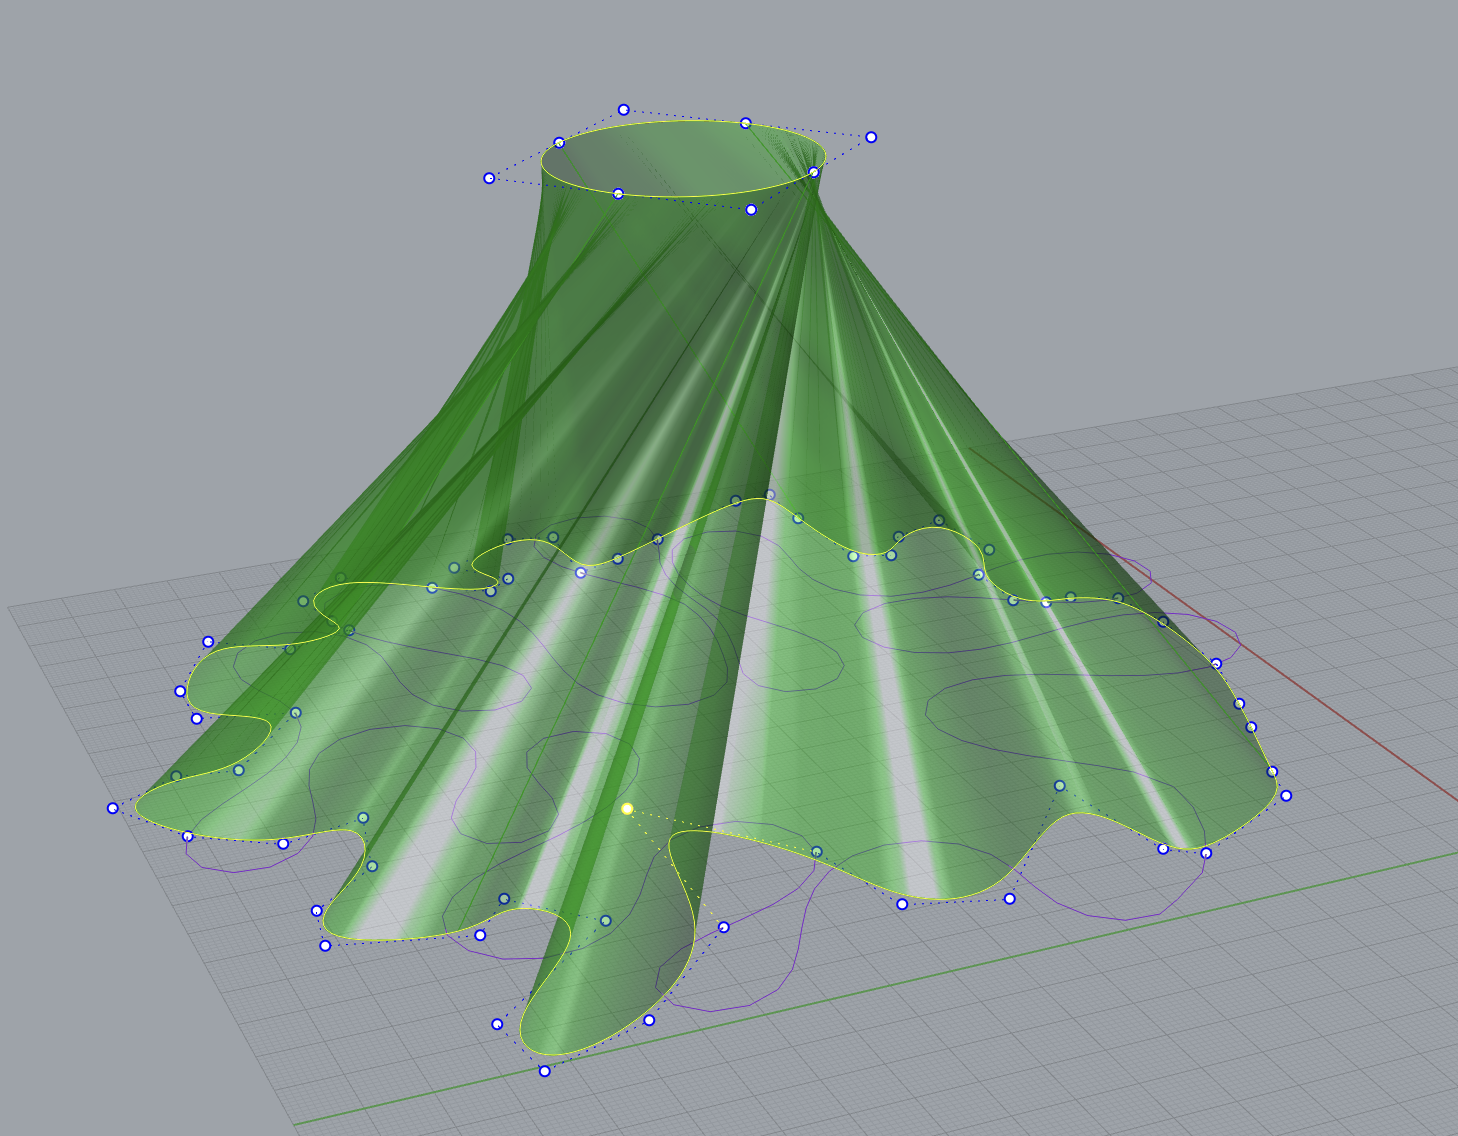Select the highlighted yellow control point
This screenshot has height=1136, width=1458.
pos(628,807)
